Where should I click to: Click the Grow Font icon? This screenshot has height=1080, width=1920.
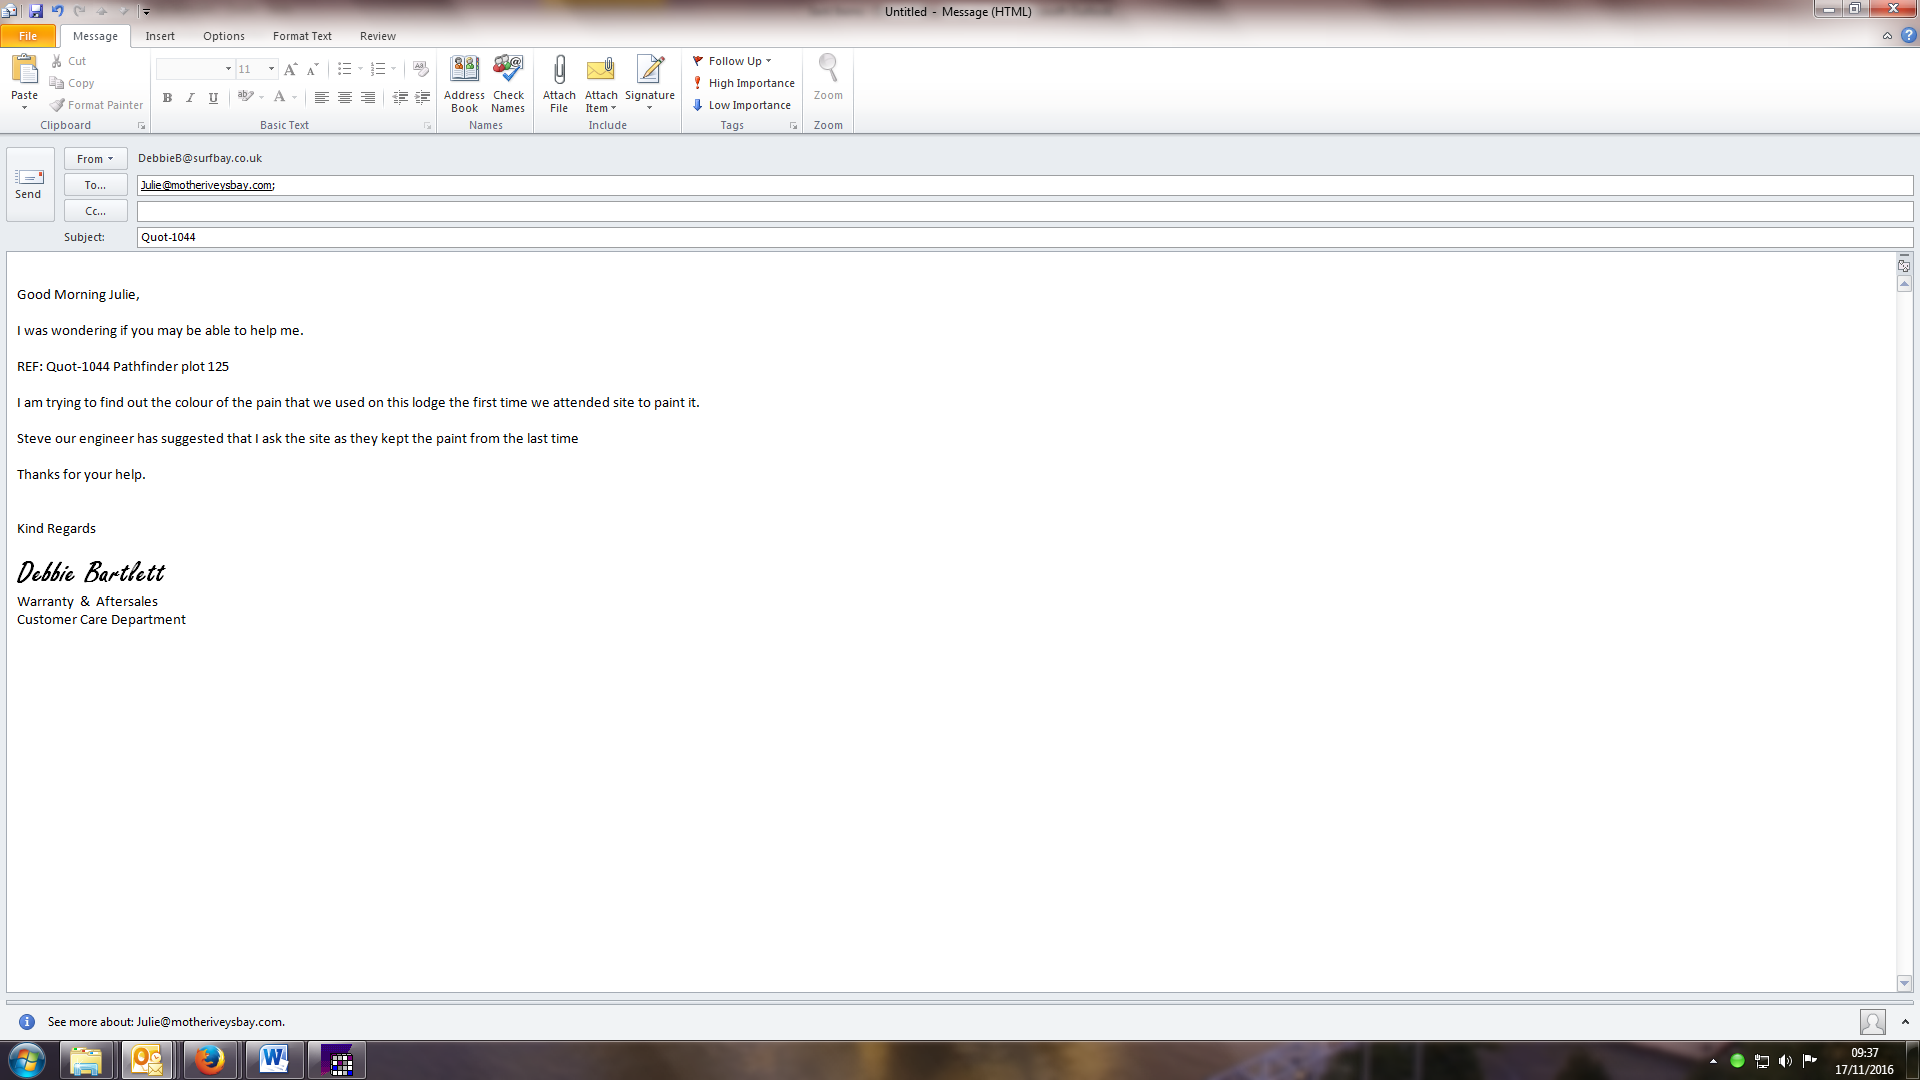pos(290,69)
